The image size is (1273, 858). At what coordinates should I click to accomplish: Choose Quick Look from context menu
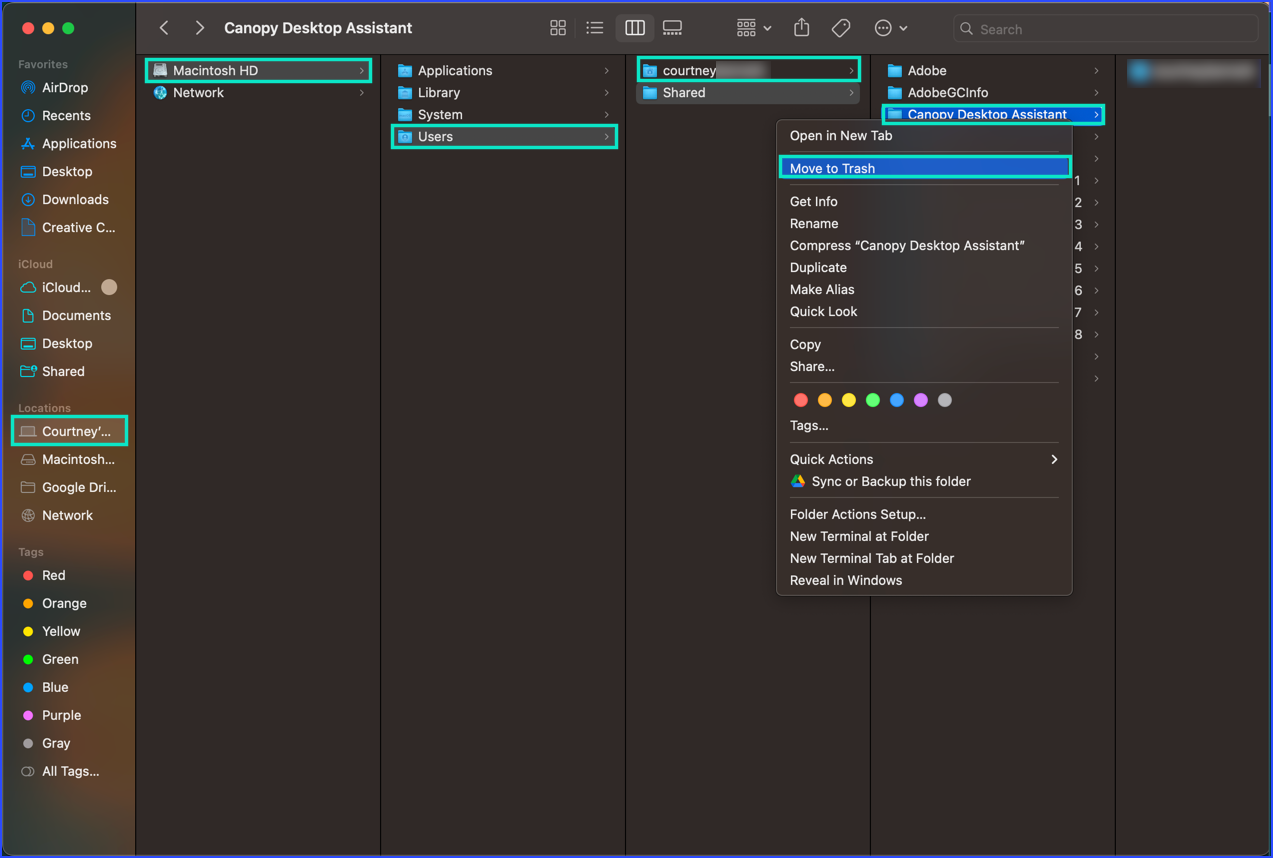pos(924,312)
